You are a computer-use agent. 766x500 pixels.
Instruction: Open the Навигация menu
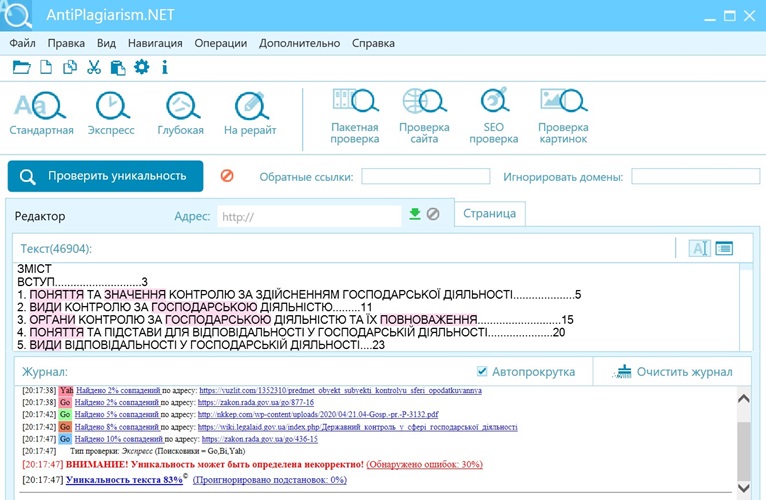pyautogui.click(x=155, y=43)
